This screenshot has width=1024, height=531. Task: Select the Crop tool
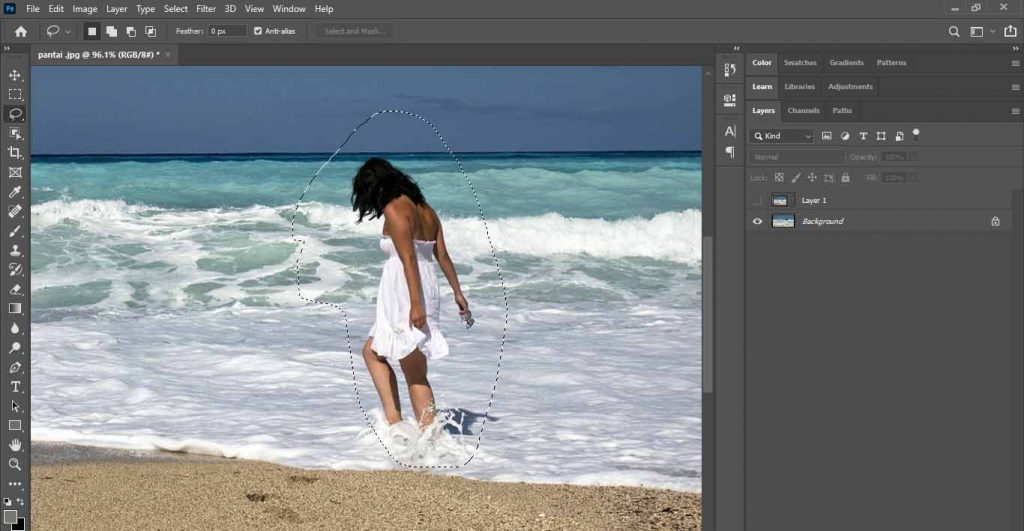(15, 153)
